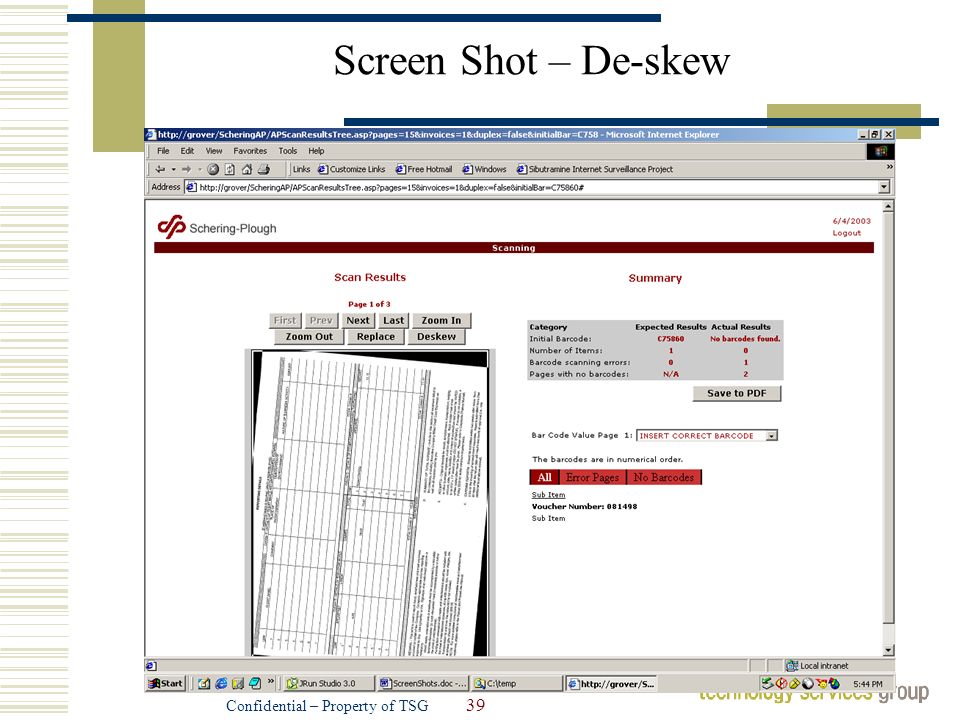This screenshot has height=720, width=960.
Task: Open the C:\temp taskbar window
Action: pos(517,684)
